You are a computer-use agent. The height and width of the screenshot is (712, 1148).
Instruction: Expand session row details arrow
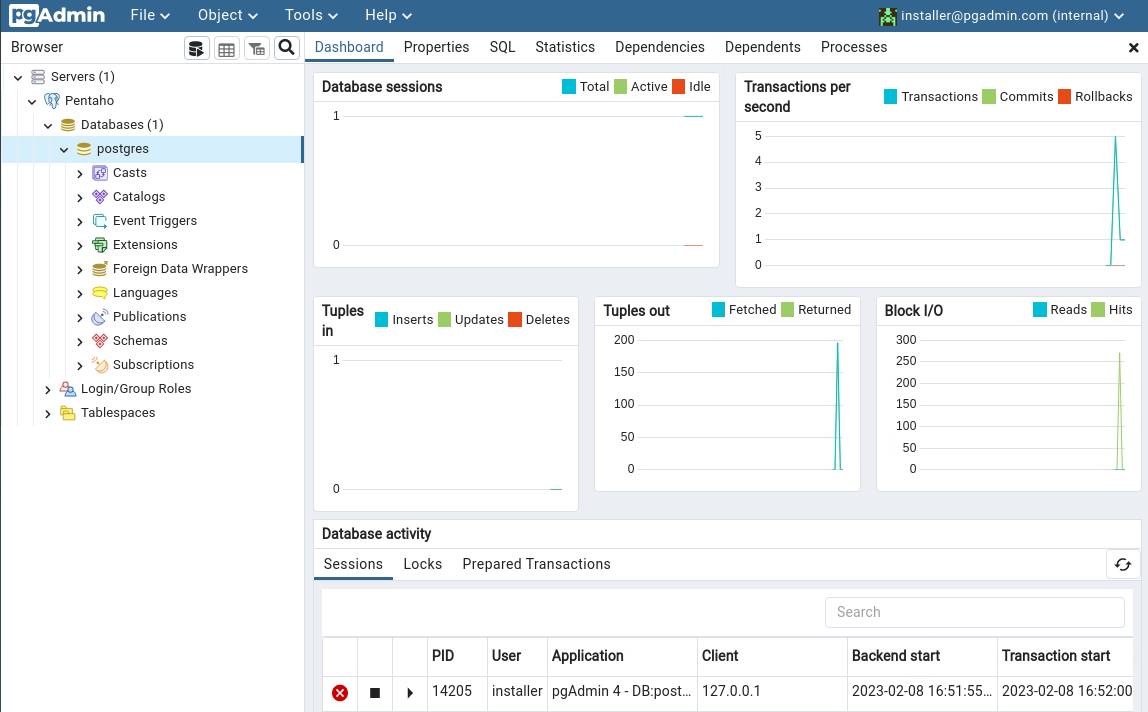[410, 692]
